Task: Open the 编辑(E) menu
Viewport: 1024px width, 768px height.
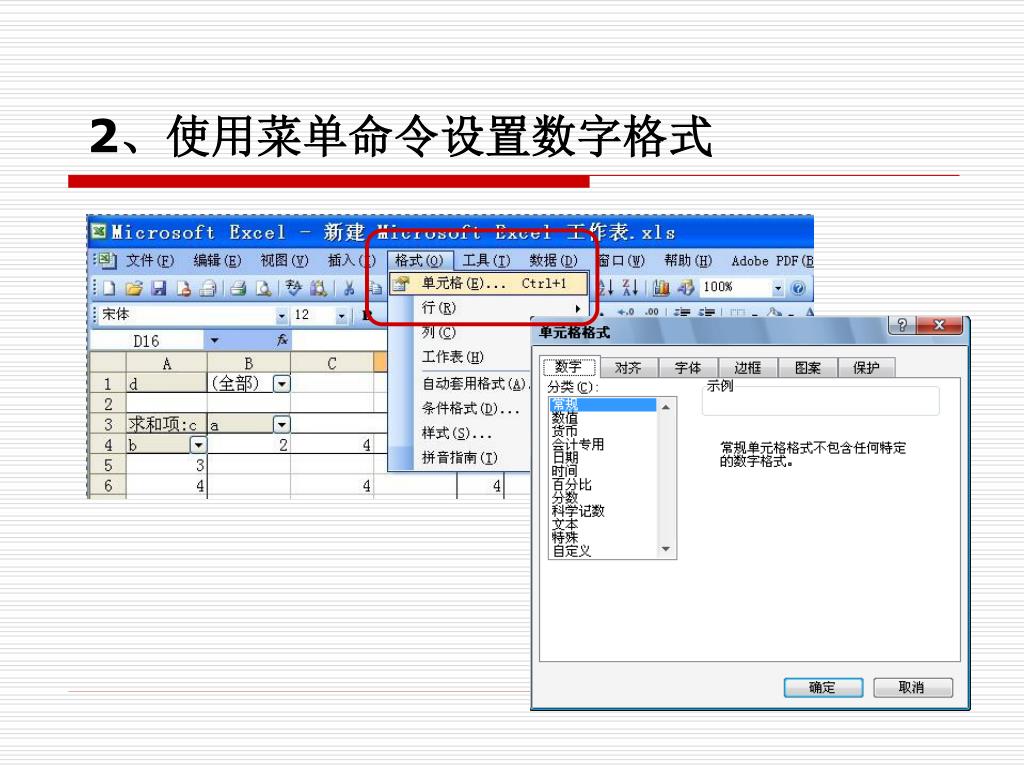Action: (217, 261)
